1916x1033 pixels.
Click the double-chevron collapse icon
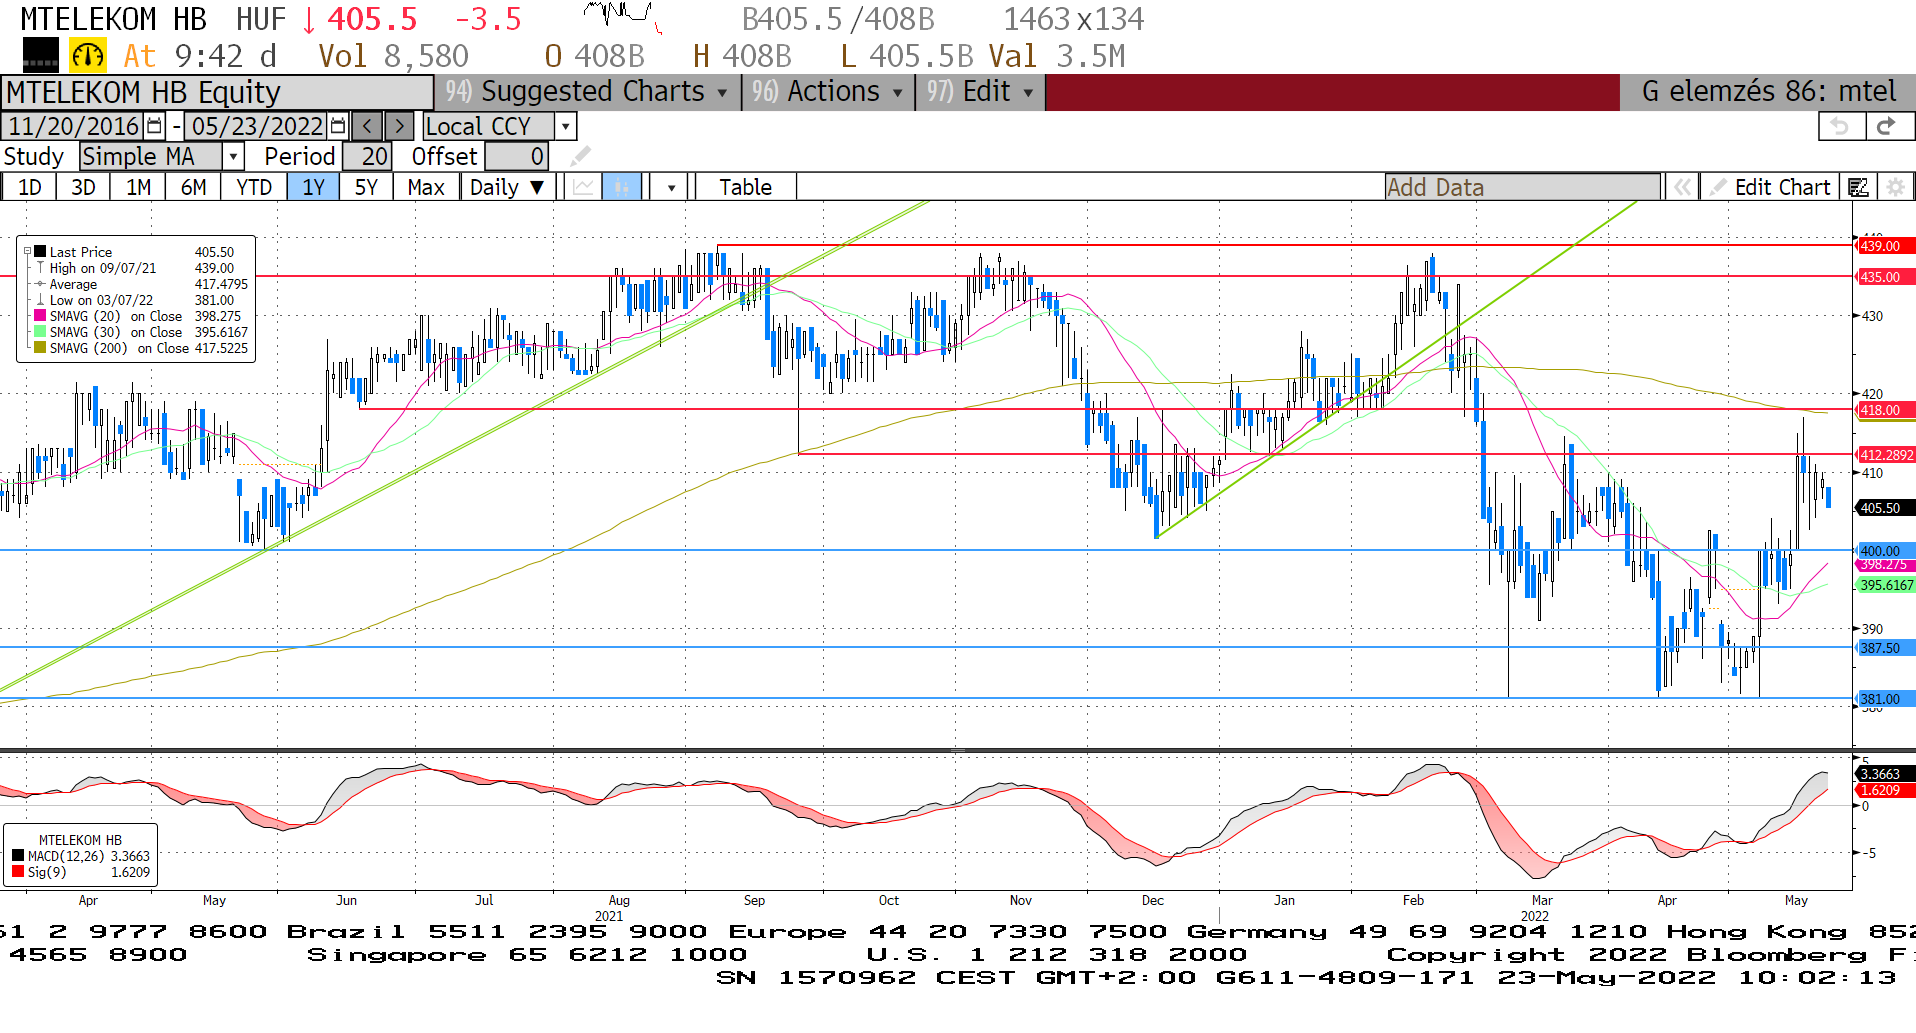pyautogui.click(x=1683, y=187)
